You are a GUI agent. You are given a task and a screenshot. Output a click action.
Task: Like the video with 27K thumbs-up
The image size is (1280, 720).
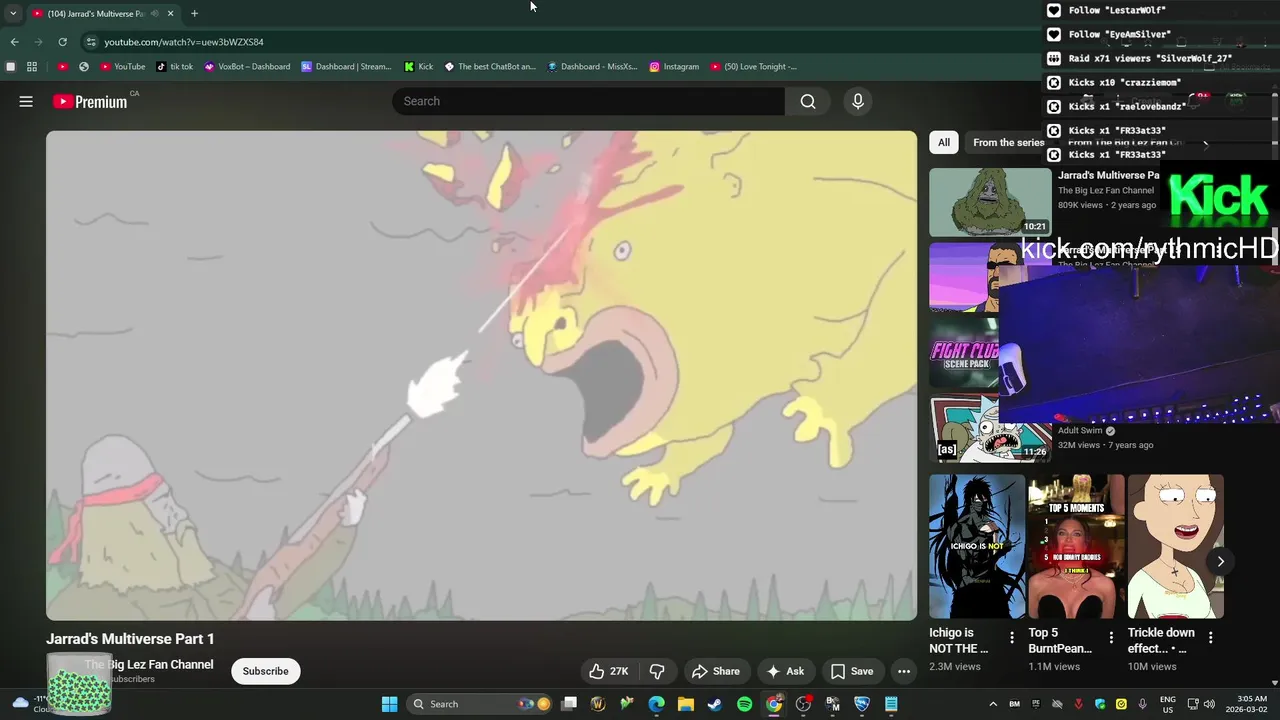click(x=608, y=671)
